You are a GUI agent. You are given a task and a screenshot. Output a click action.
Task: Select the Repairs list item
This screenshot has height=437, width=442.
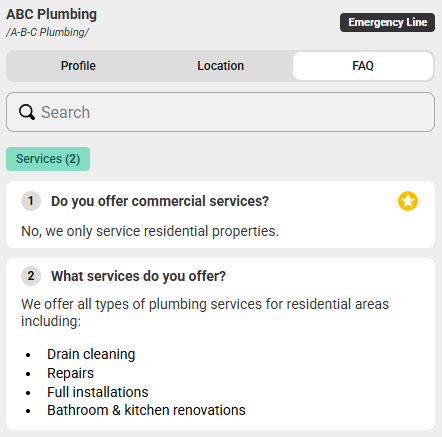click(70, 373)
